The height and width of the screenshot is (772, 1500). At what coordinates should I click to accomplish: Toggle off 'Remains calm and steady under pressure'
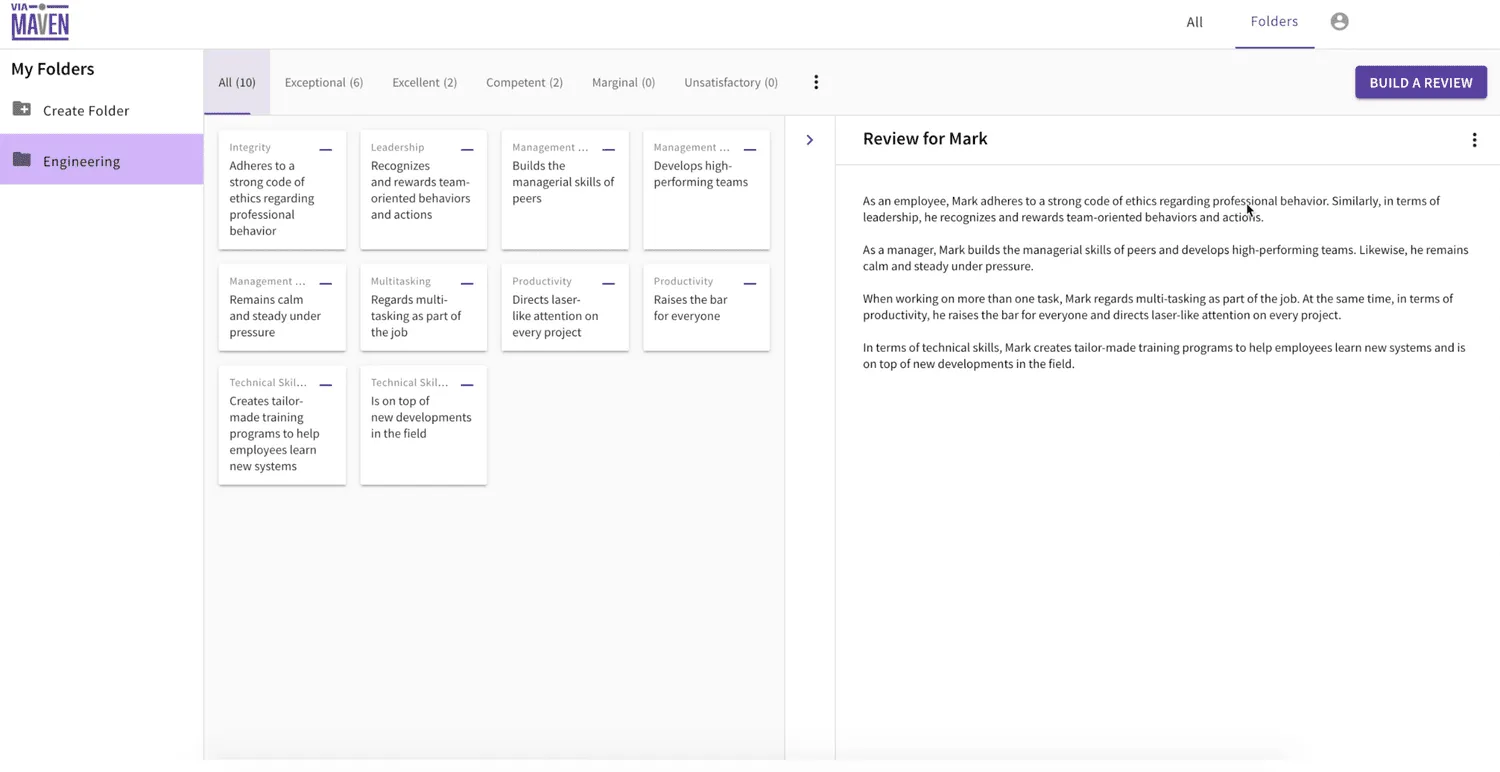(x=325, y=282)
